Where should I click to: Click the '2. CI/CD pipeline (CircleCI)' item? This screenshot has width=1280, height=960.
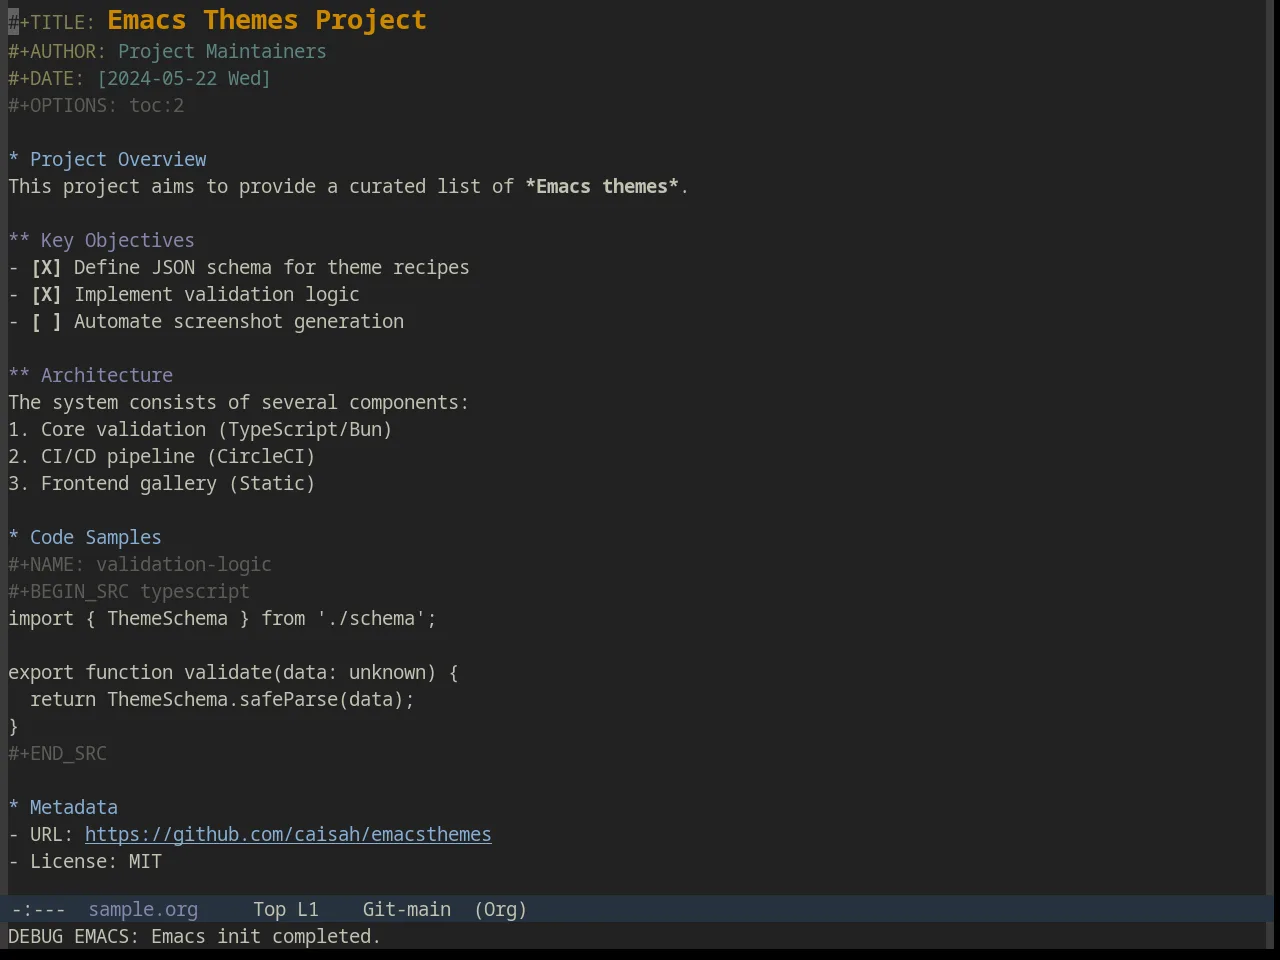coord(162,457)
